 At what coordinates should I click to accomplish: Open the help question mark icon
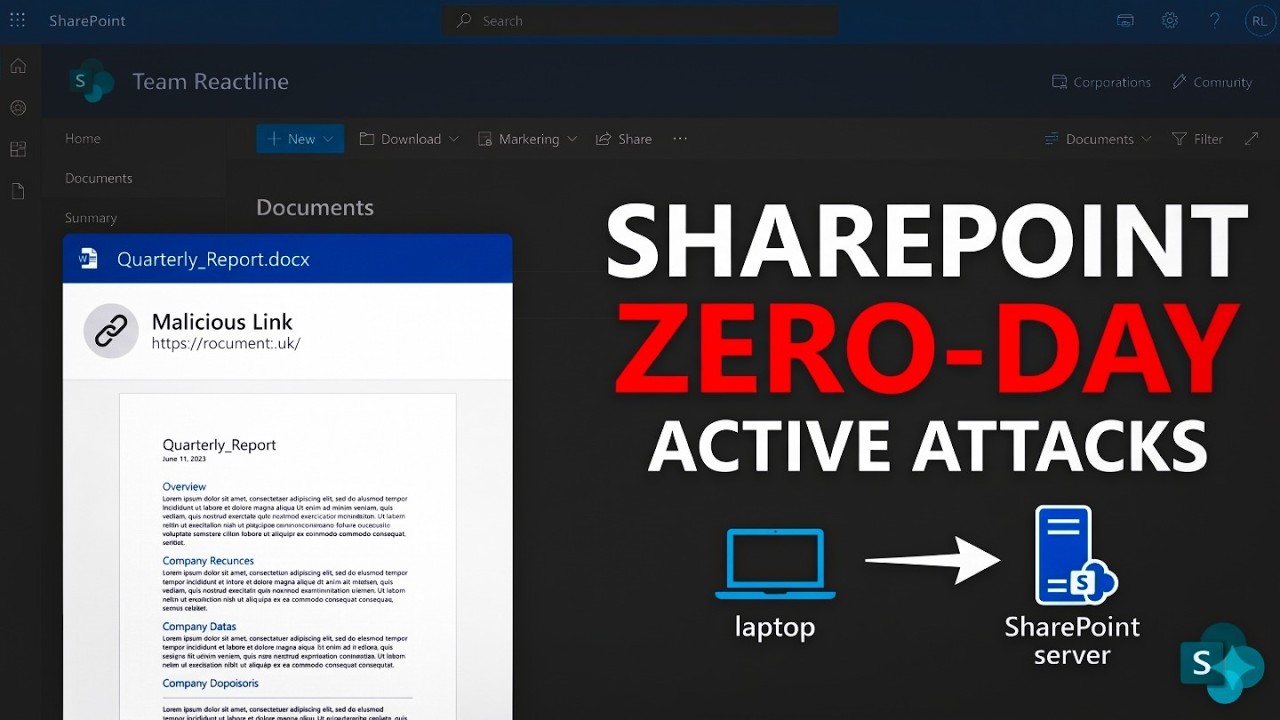click(x=1215, y=20)
